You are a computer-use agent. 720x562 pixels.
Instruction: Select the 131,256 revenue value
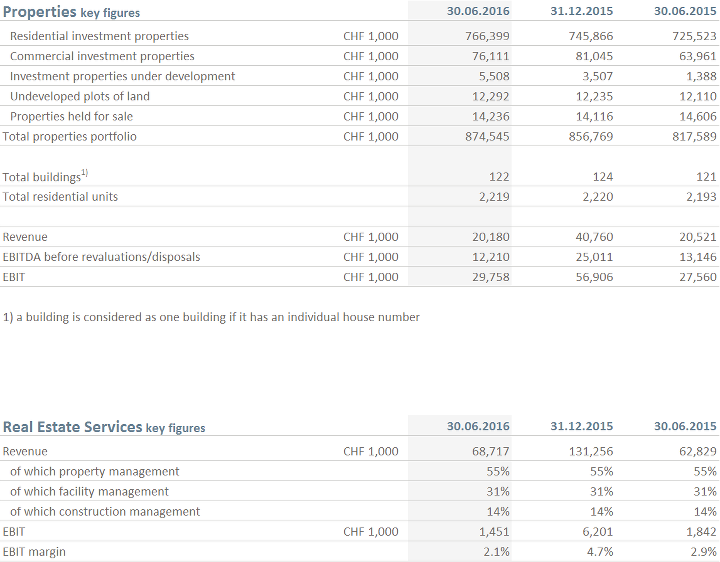click(x=590, y=451)
